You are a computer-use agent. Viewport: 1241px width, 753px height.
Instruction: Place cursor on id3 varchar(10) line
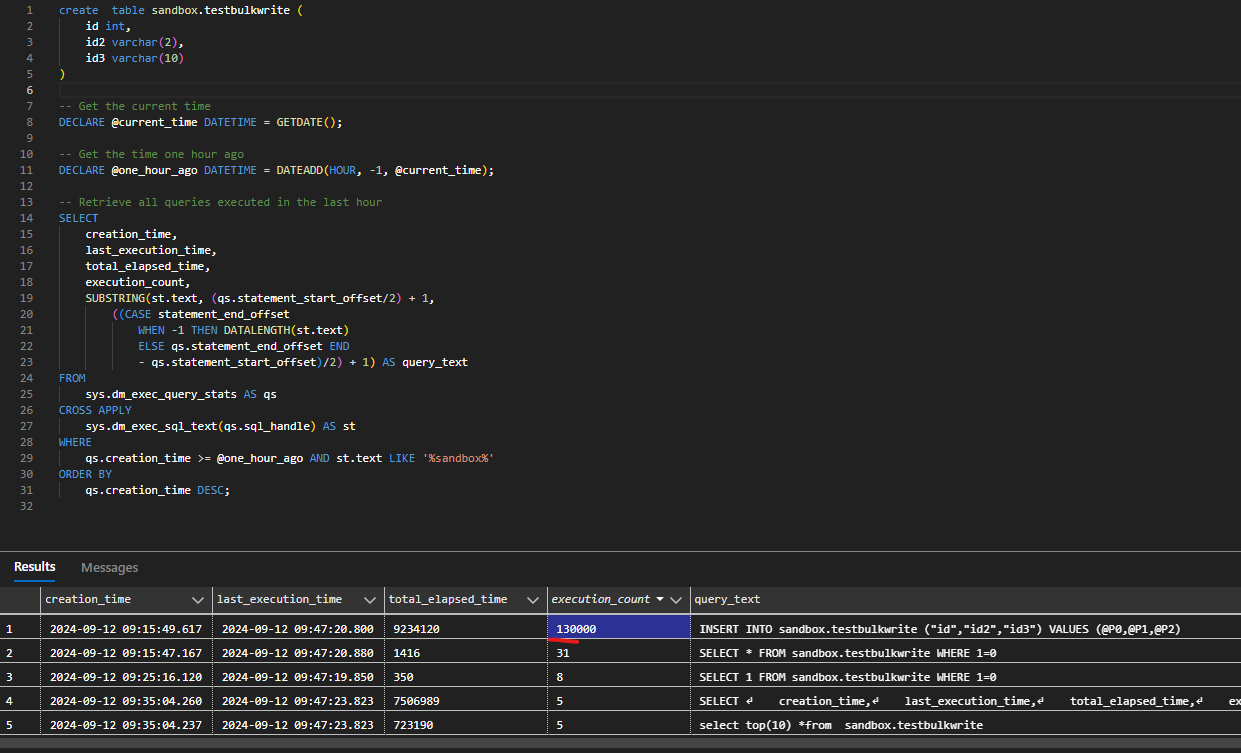tap(135, 58)
